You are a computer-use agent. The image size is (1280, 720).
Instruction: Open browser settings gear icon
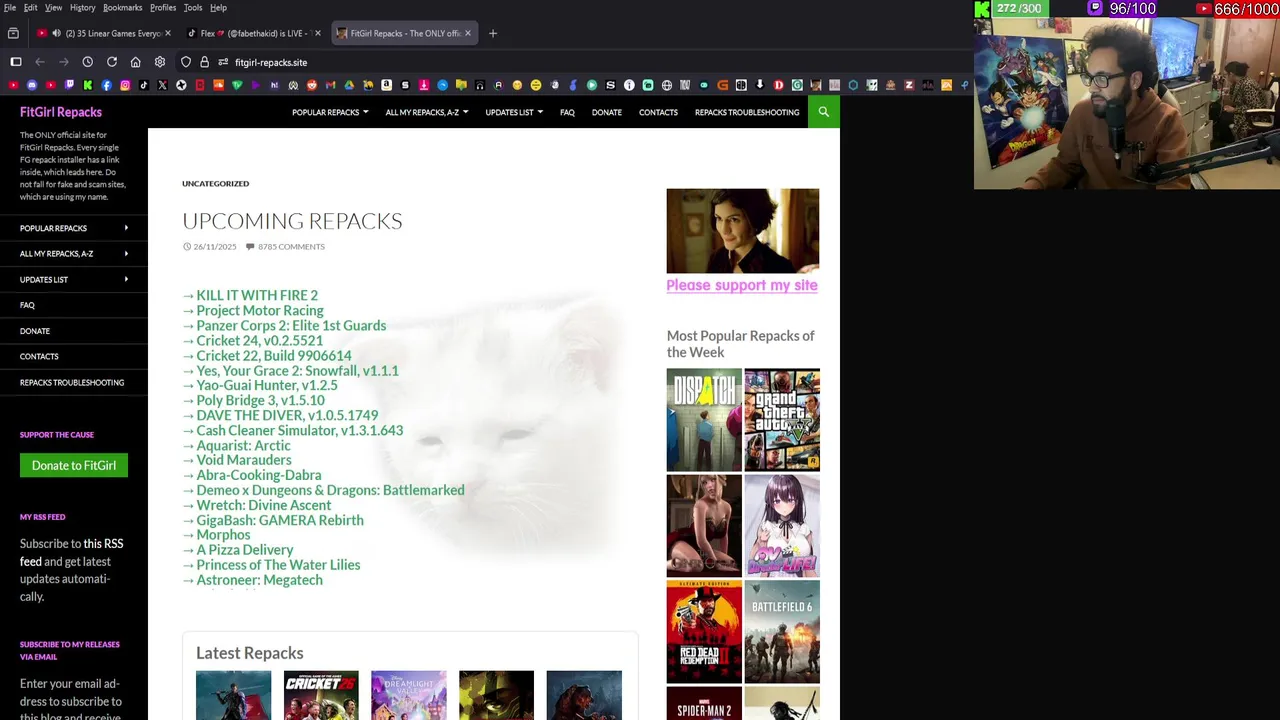[160, 62]
